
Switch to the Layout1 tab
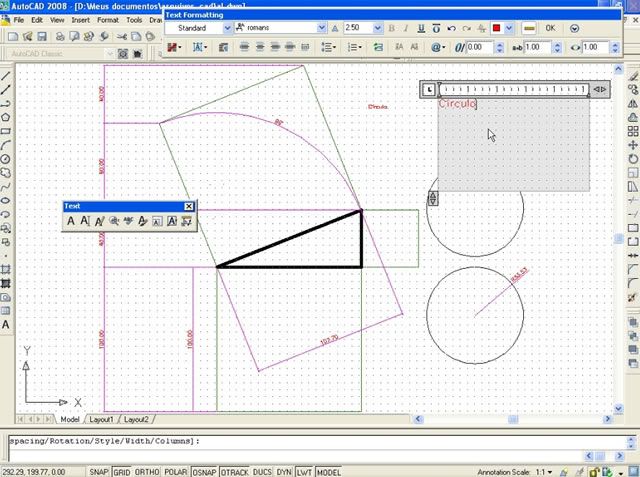click(x=103, y=419)
